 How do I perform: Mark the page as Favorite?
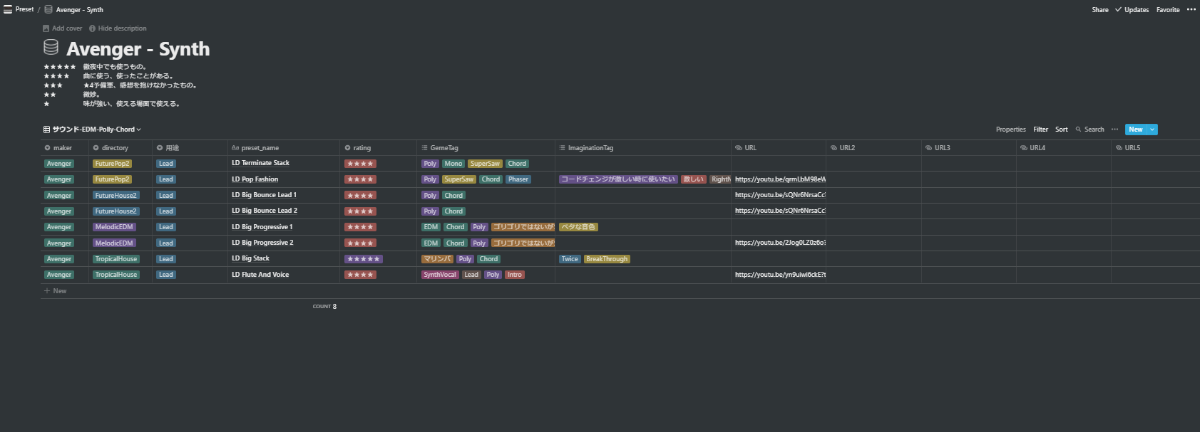point(1168,9)
